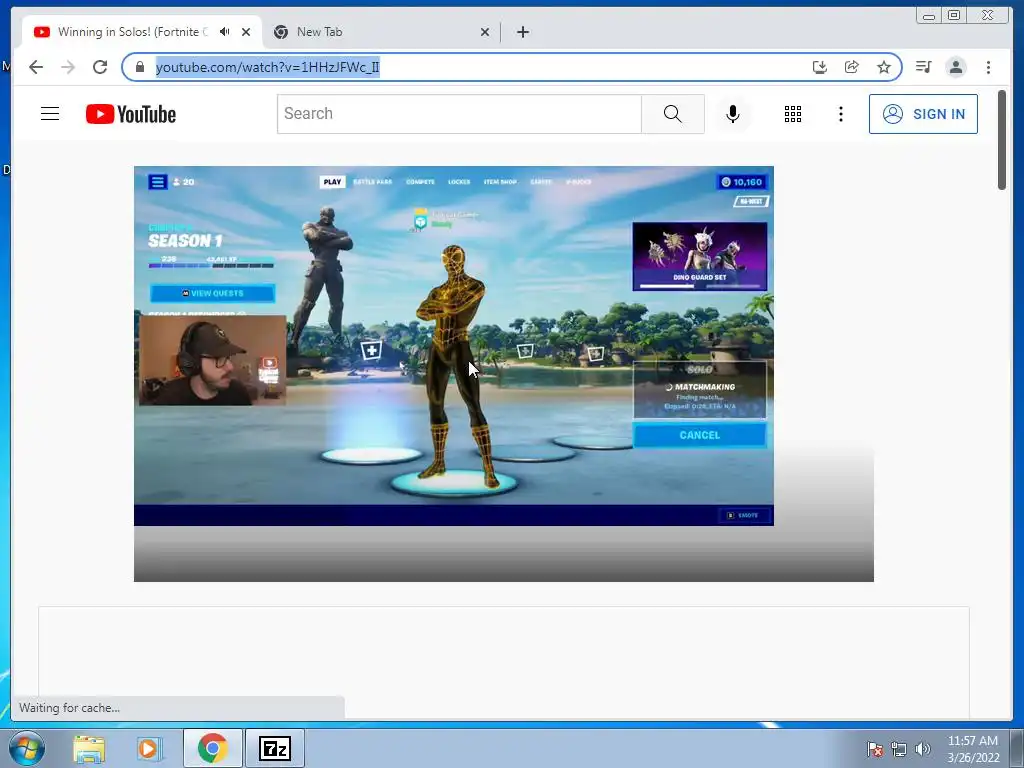Open the volume speaker tray icon
Viewport: 1024px width, 768px height.
click(x=923, y=749)
